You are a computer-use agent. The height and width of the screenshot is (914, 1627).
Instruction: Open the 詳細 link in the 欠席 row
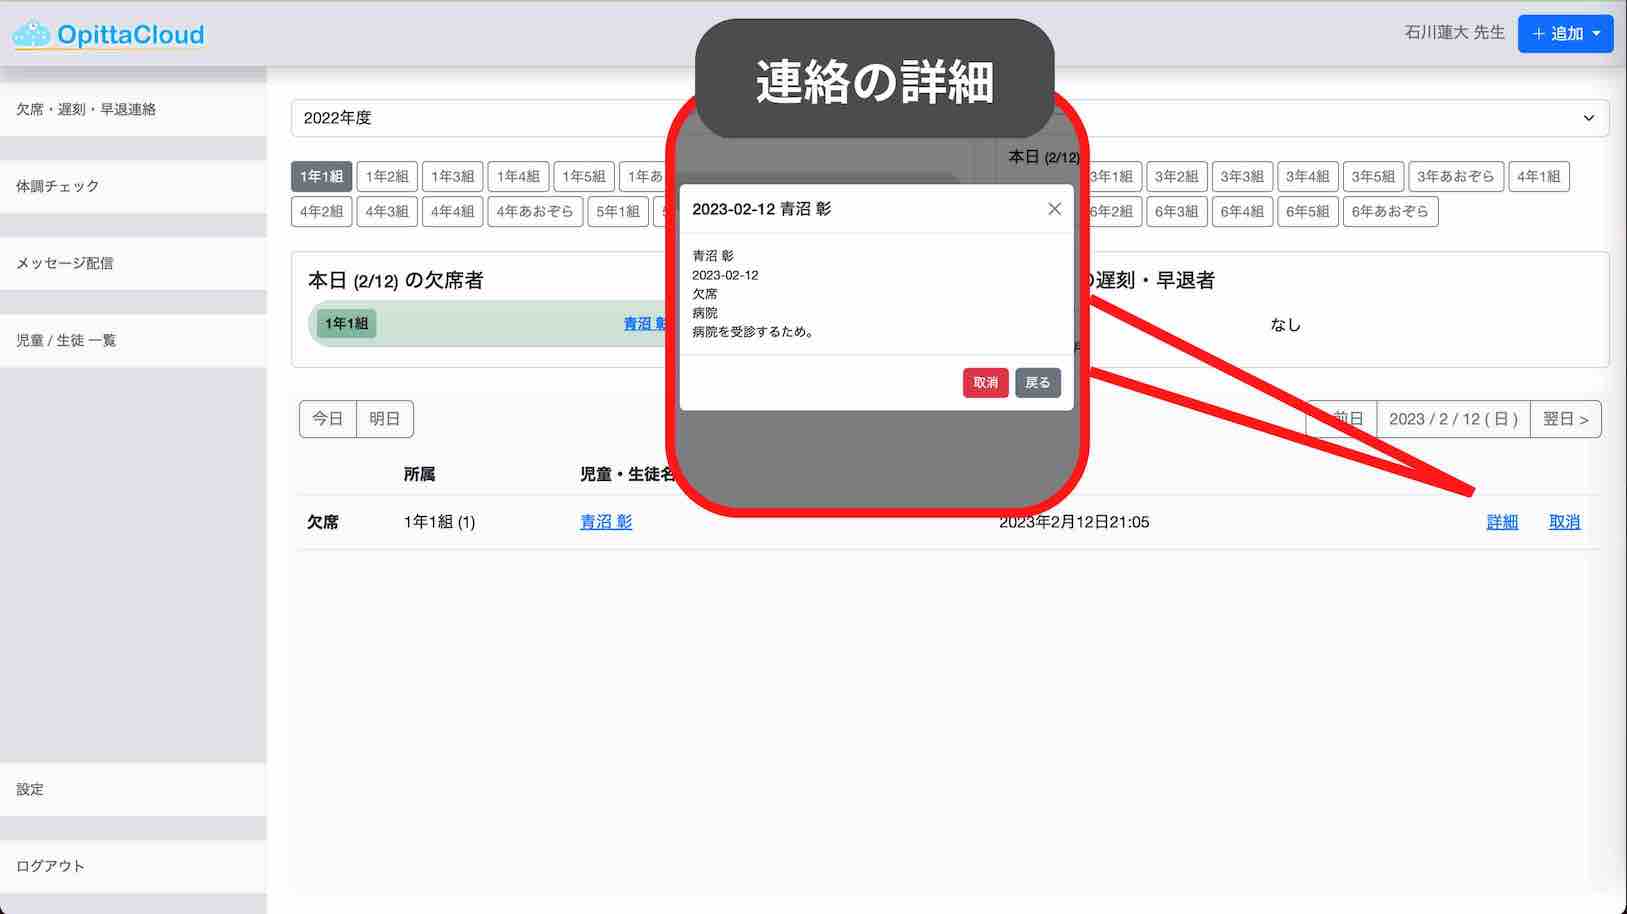[1502, 522]
